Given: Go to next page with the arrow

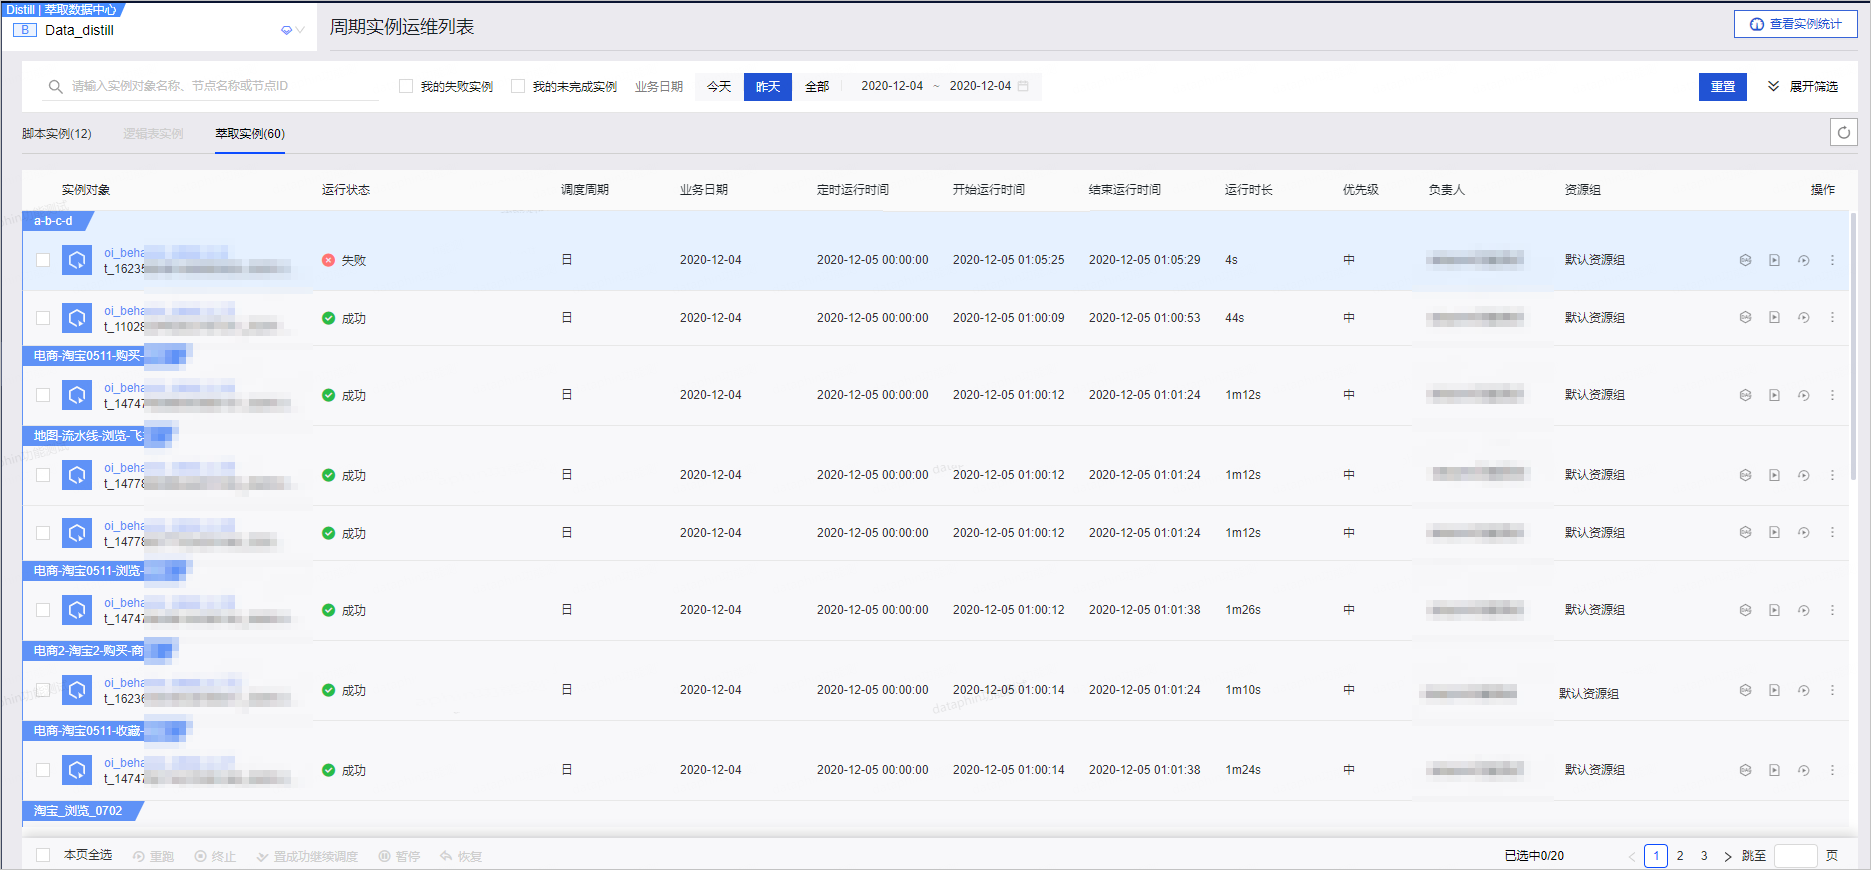Looking at the screenshot, I should 1727,856.
